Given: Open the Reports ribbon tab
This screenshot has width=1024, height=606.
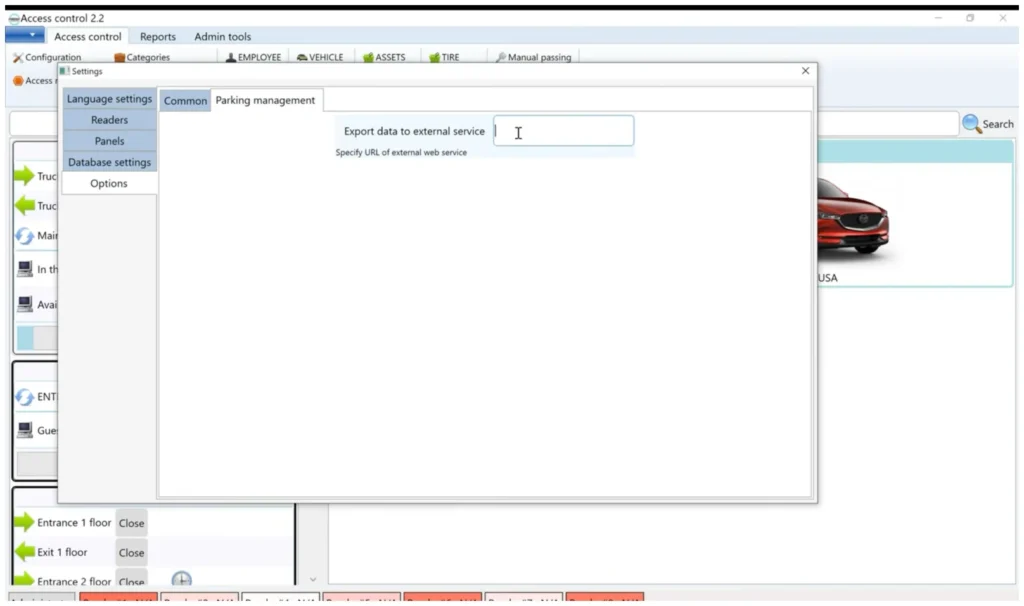Looking at the screenshot, I should (x=157, y=37).
